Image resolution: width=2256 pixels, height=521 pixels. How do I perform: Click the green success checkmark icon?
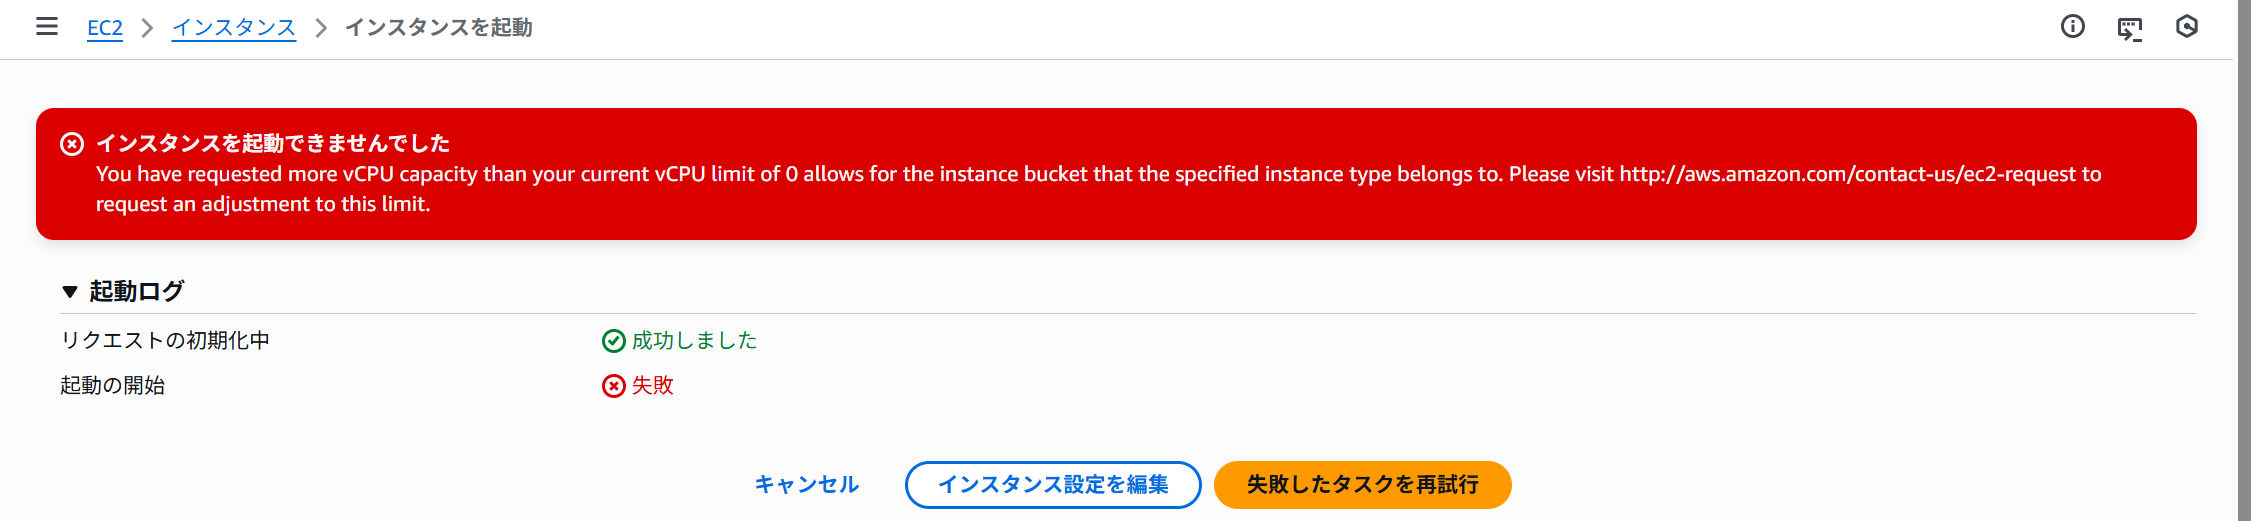click(x=613, y=341)
